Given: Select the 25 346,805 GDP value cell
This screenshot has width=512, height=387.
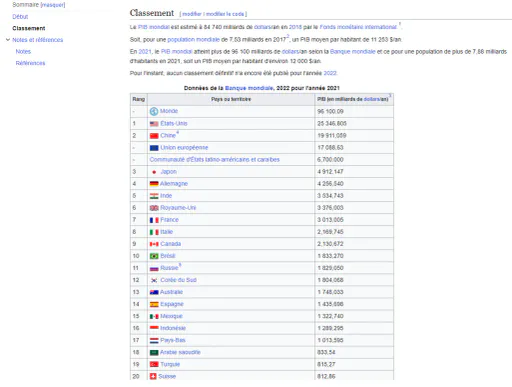Looking at the screenshot, I should click(354, 124).
